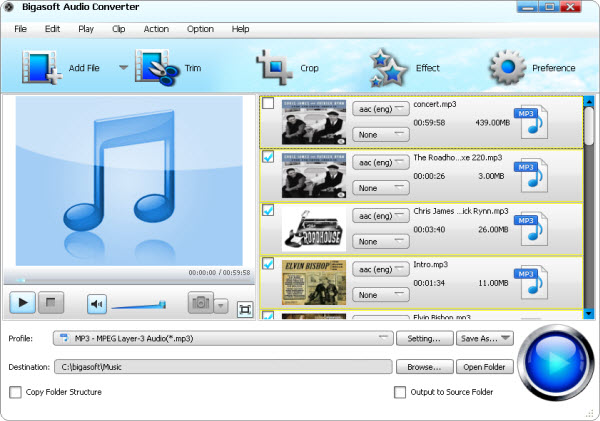This screenshot has width=600, height=421.
Task: Click MP3 format icon for concert.mp3
Action: click(x=531, y=122)
